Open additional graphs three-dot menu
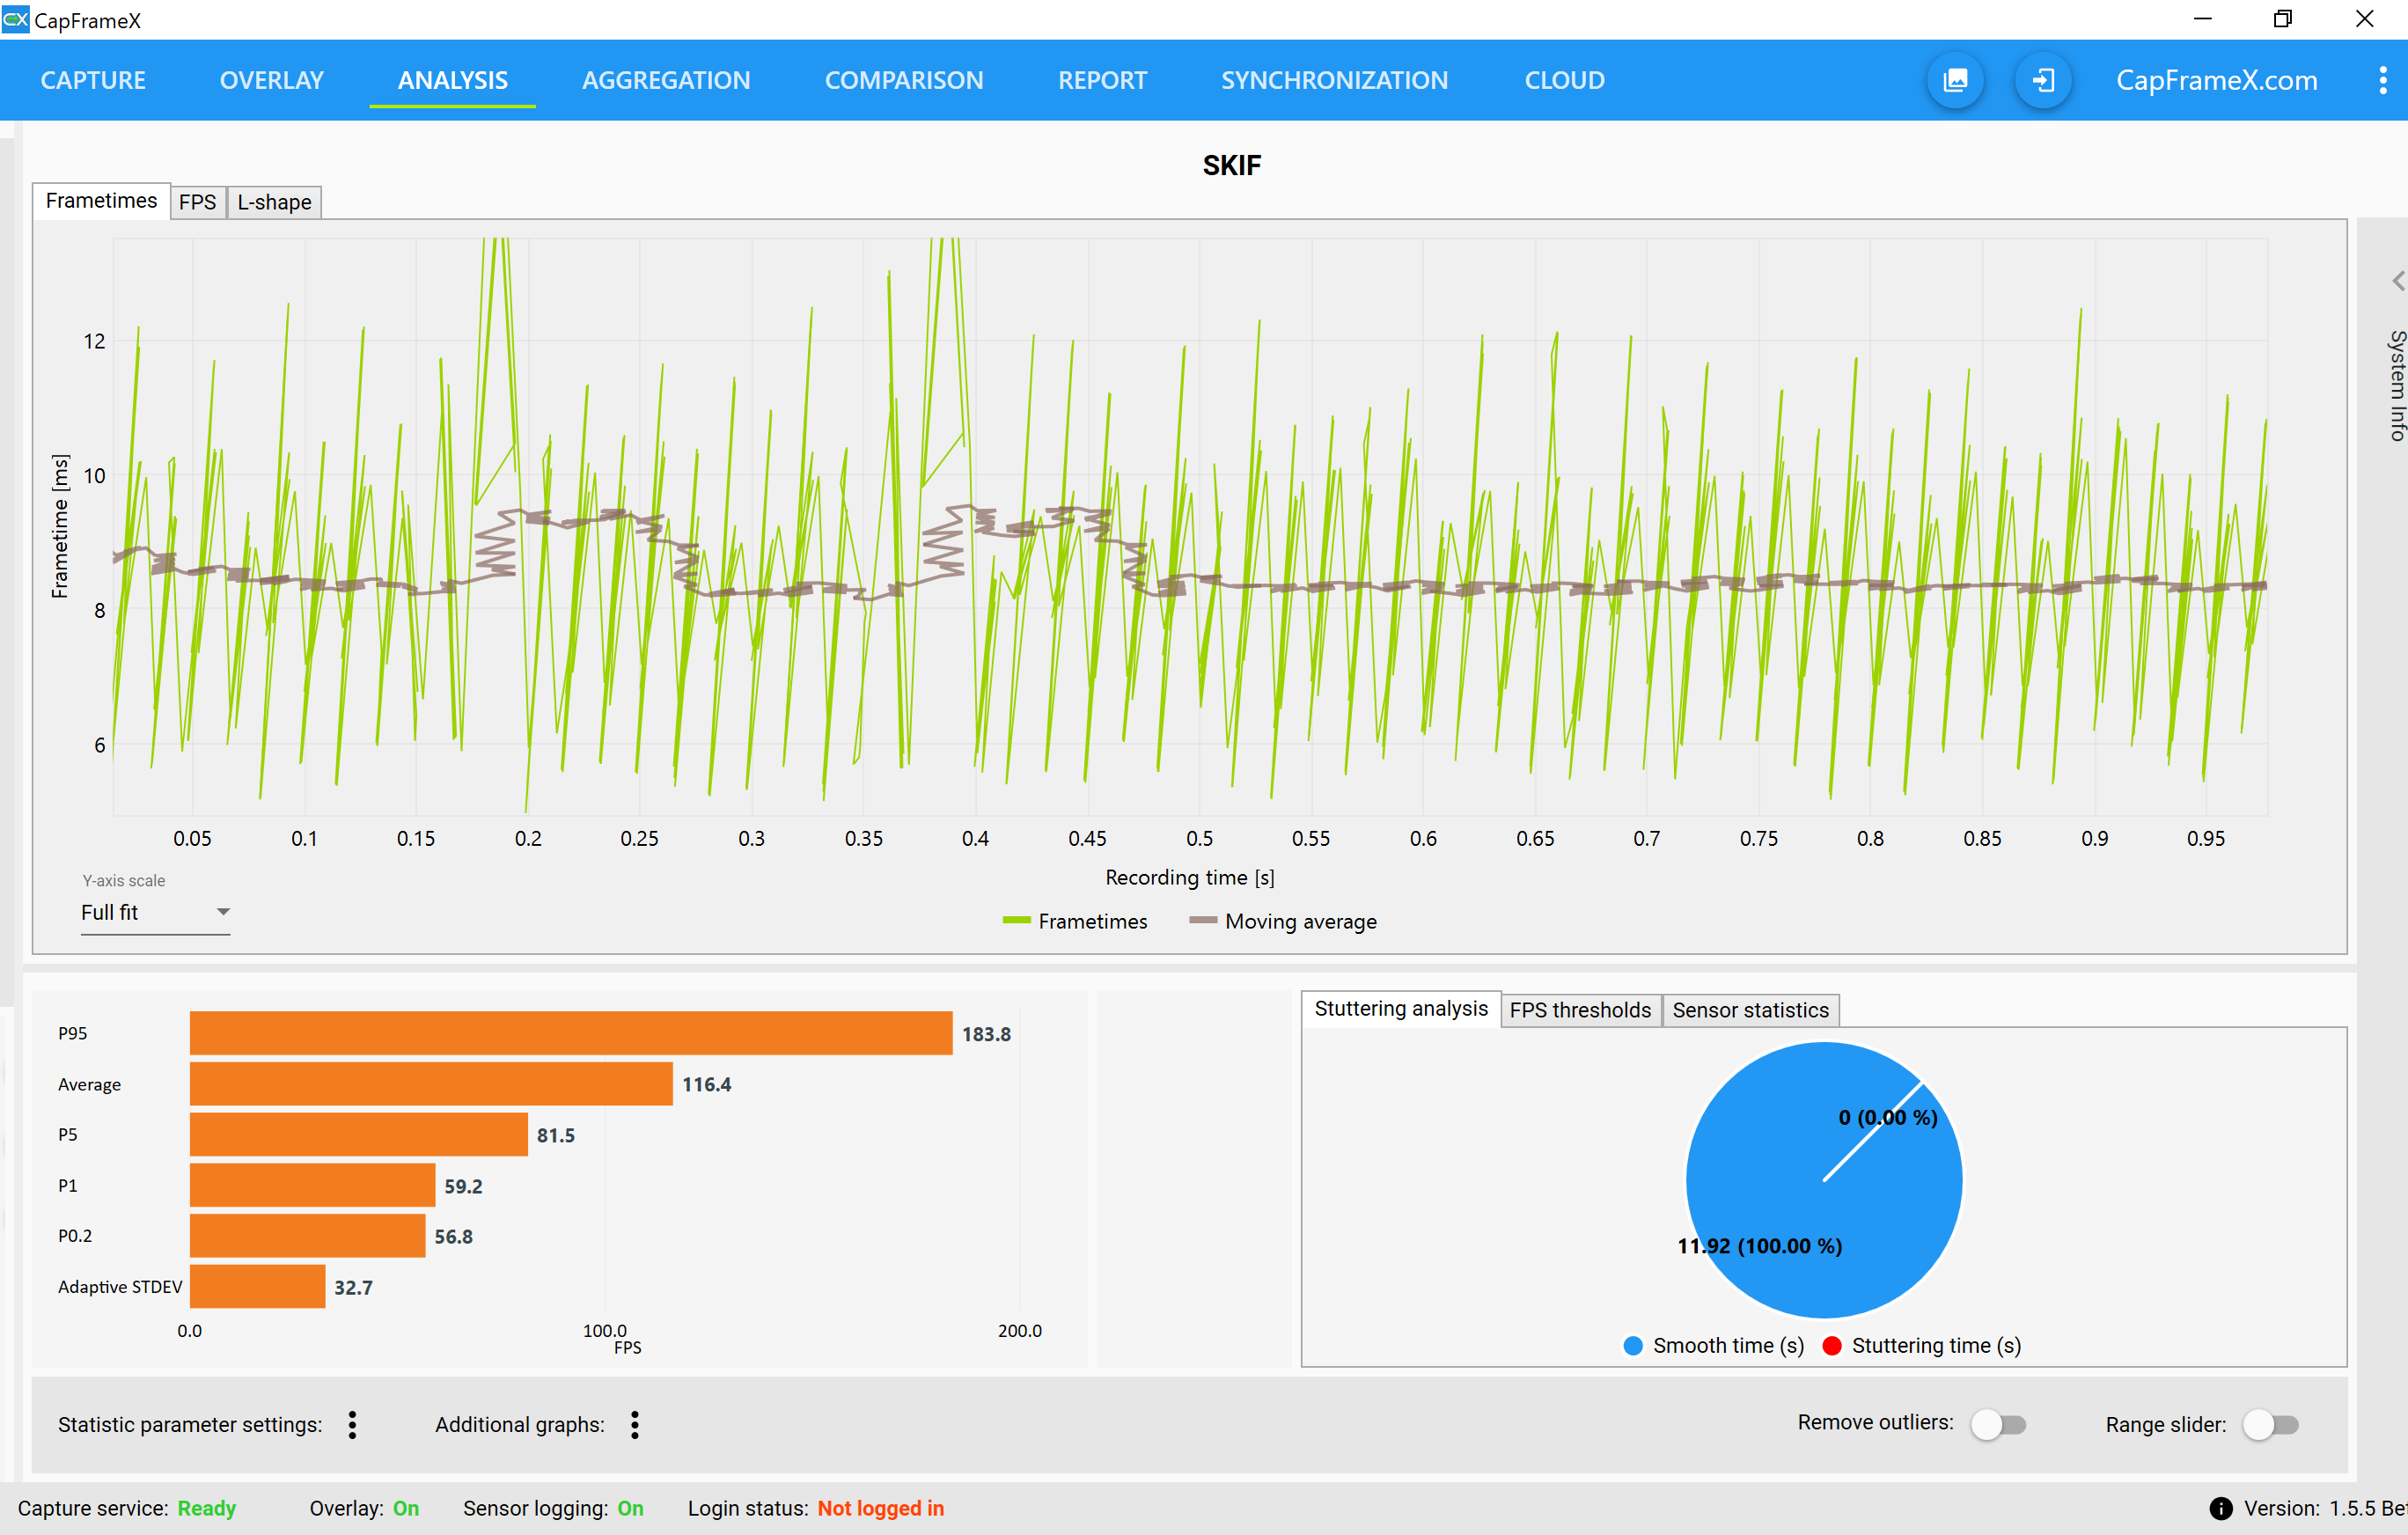This screenshot has height=1535, width=2408. click(635, 1425)
